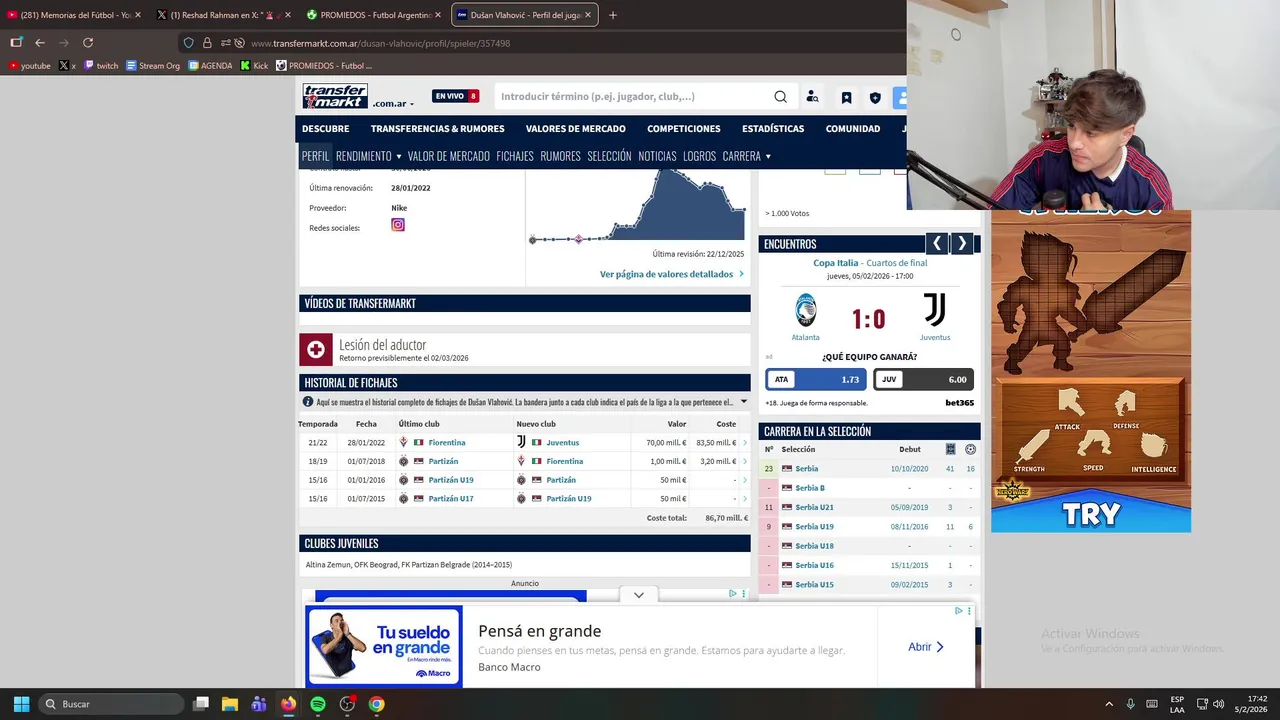Viewport: 1280px width, 720px height.
Task: Click the Transfermarkt logo
Action: coord(335,96)
